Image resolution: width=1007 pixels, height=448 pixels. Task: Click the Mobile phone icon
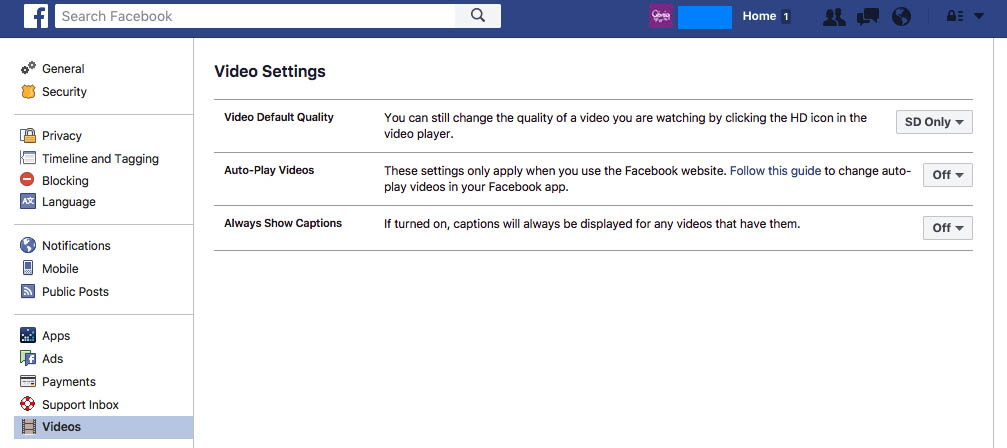28,268
